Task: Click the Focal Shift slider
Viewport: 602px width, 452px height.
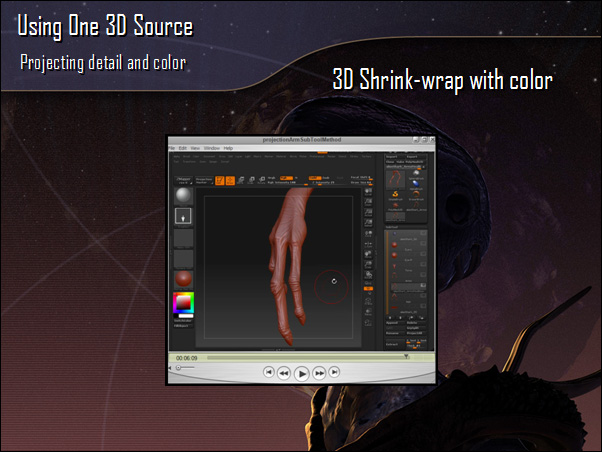Action: click(361, 177)
